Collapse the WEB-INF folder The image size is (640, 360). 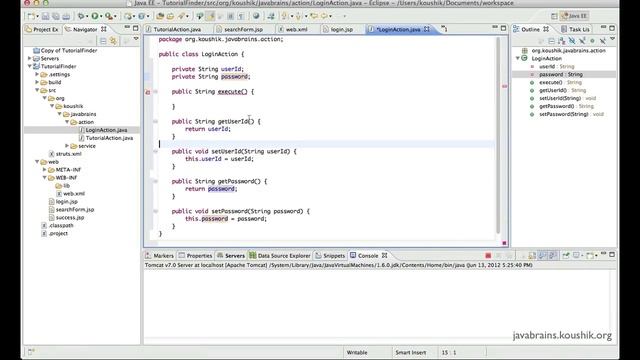tap(44, 178)
